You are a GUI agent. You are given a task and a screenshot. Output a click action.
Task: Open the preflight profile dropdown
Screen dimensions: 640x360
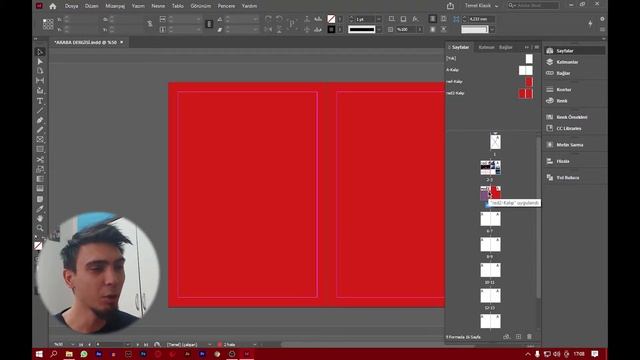tap(210, 344)
